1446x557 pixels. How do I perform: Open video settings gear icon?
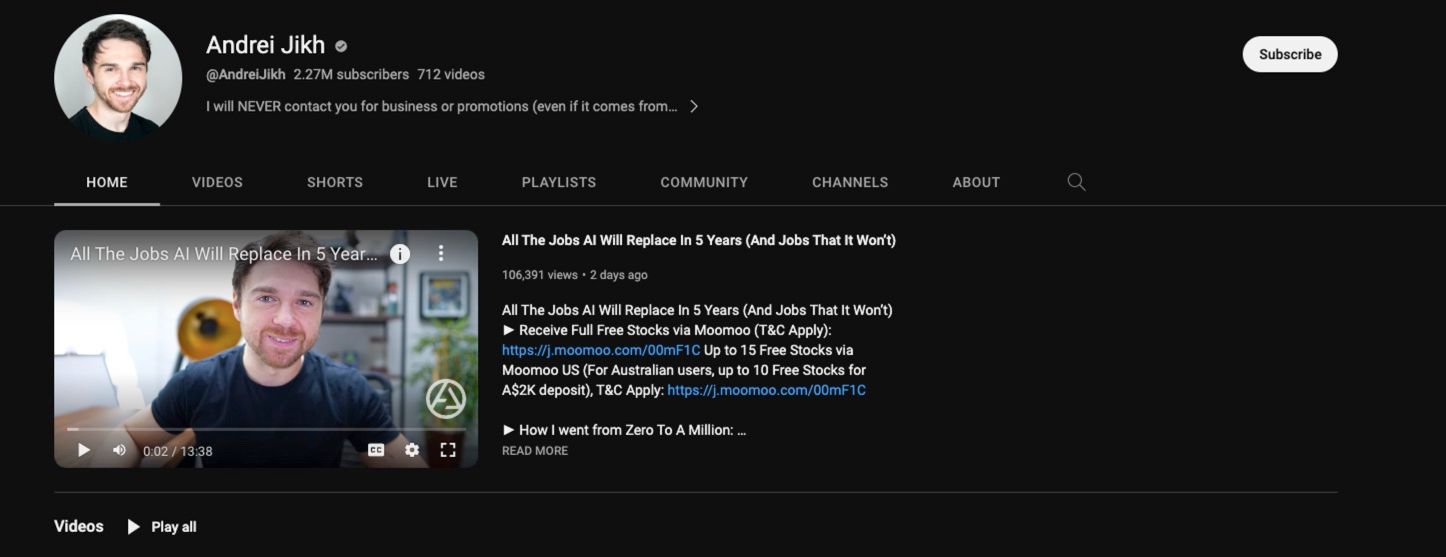coord(412,450)
